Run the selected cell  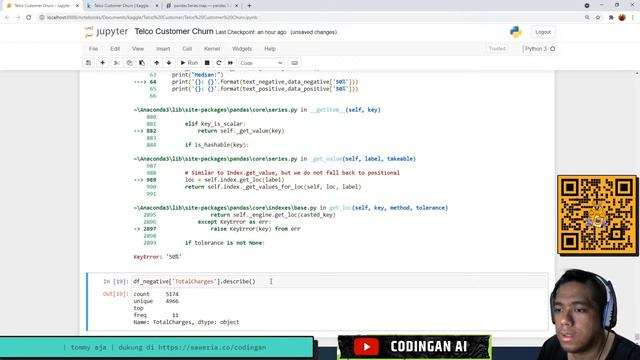[189, 63]
